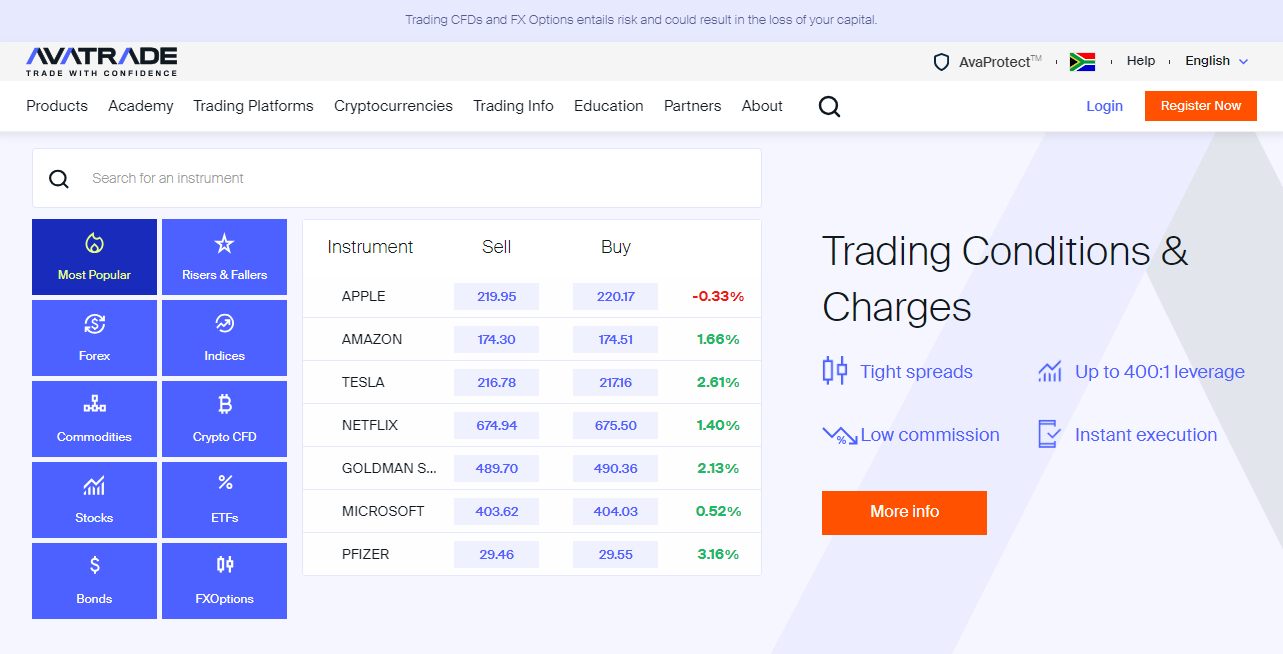Click Tesla buy price 217.16
The image size is (1283, 654).
pos(616,382)
